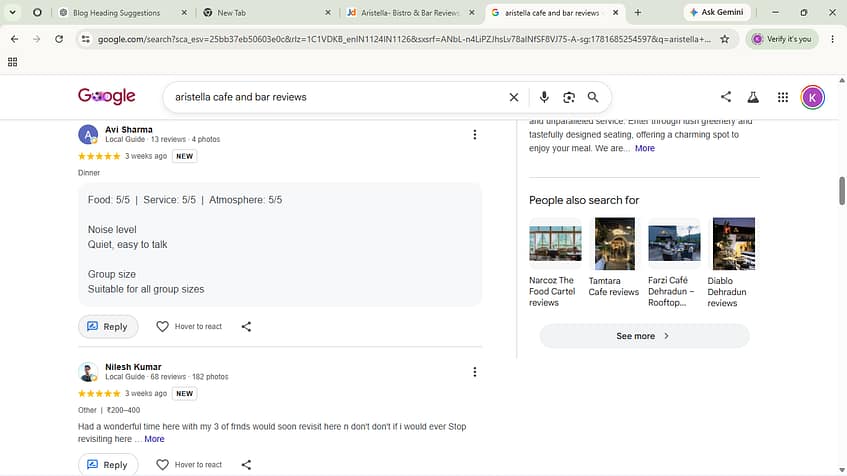This screenshot has width=847, height=476.
Task: Share Nilesh Kumar's review
Action: pos(246,465)
